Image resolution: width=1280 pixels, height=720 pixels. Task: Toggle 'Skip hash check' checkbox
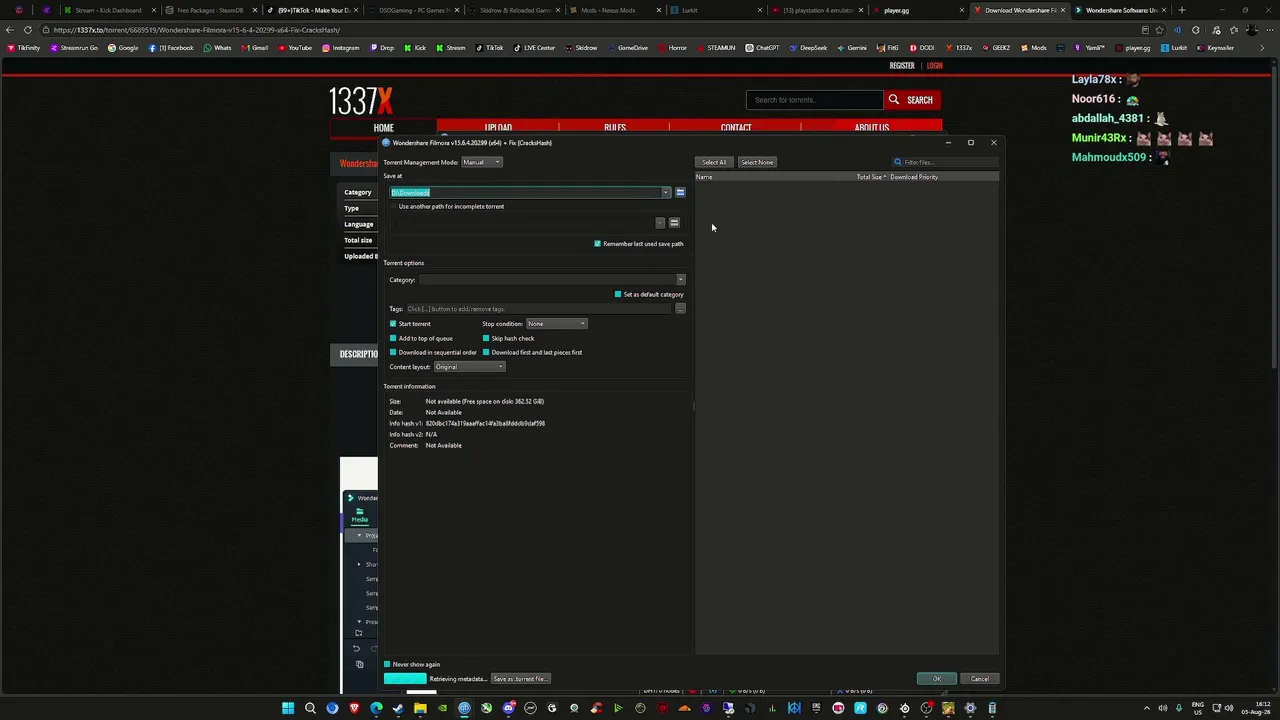486,338
